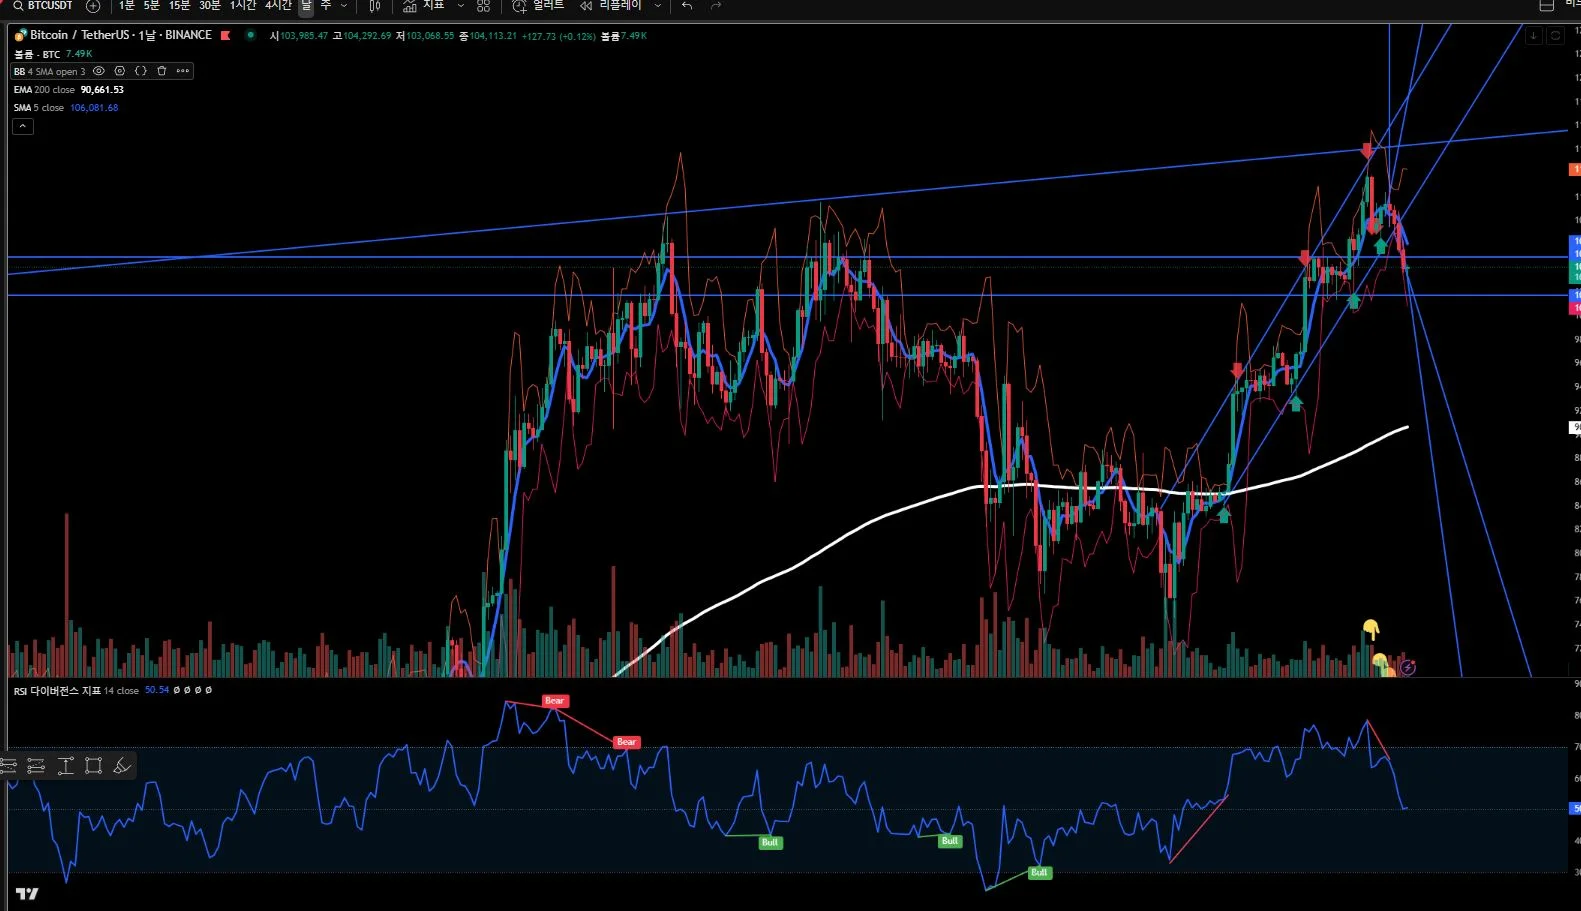Select the EMA 200 close legend
Image resolution: width=1581 pixels, height=911 pixels.
click(x=44, y=90)
